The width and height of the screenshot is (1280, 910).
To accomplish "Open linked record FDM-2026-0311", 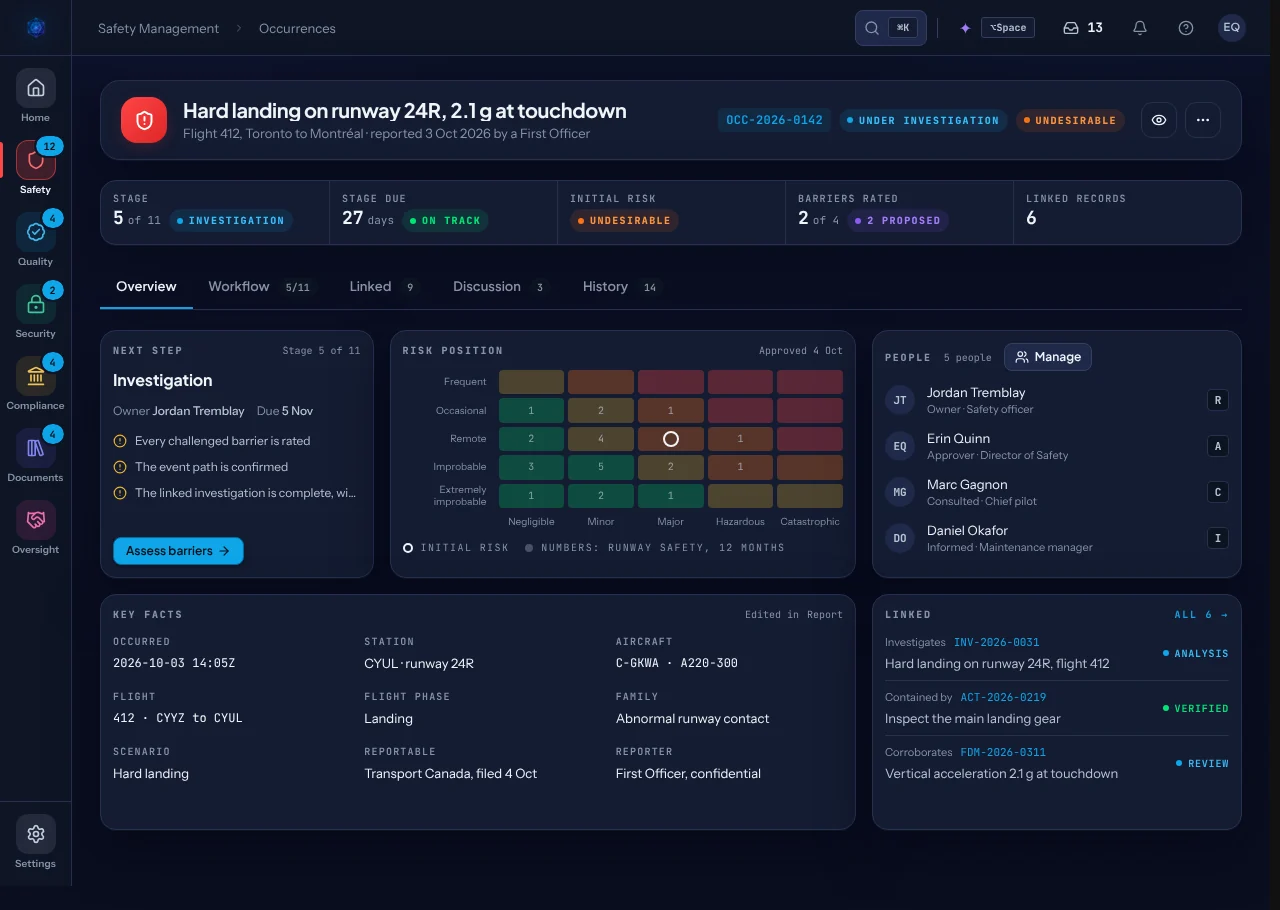I will 1003,753.
